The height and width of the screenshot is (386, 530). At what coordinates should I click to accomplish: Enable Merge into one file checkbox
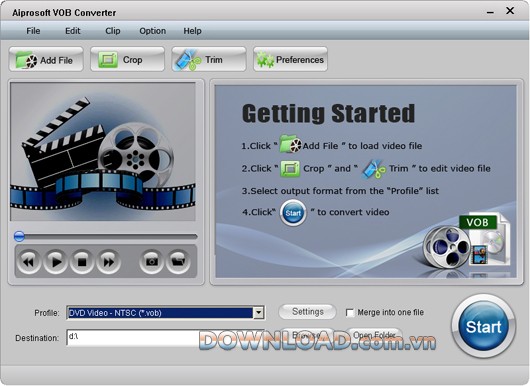[350, 312]
